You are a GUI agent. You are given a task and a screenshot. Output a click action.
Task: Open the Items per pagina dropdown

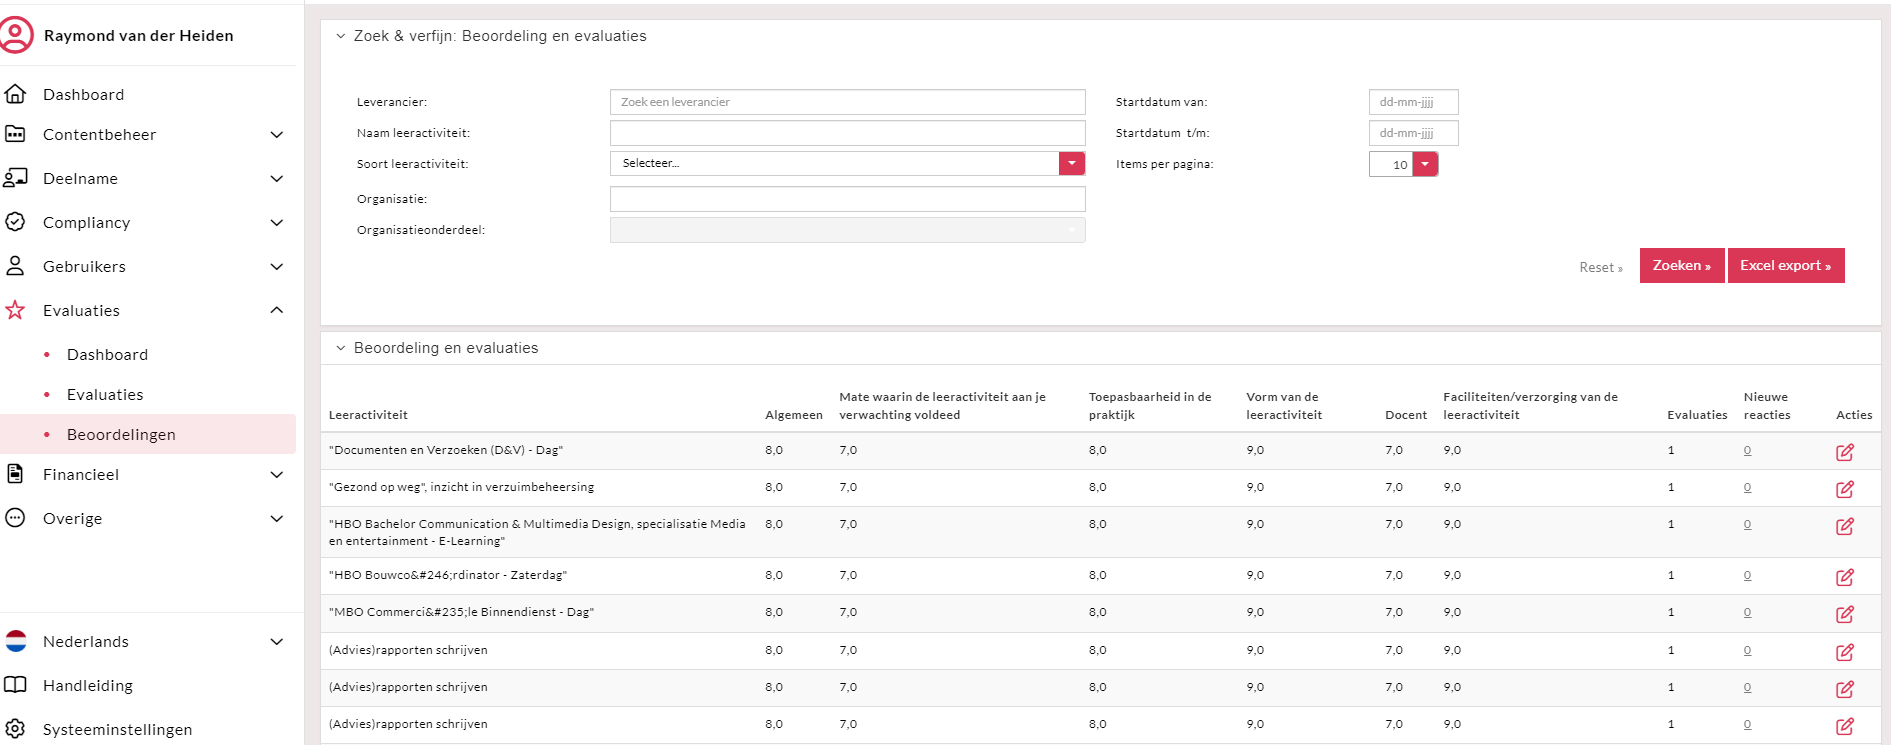(x=1425, y=164)
